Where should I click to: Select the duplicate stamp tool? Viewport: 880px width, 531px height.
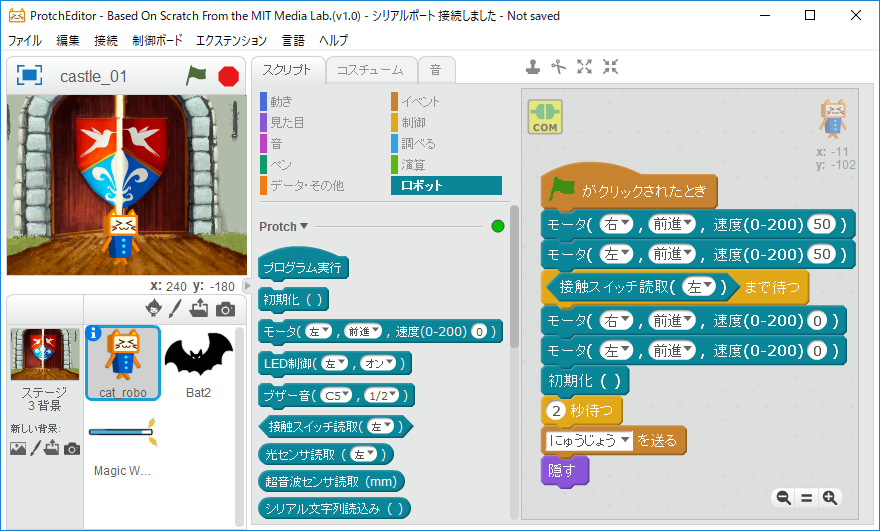click(x=533, y=67)
